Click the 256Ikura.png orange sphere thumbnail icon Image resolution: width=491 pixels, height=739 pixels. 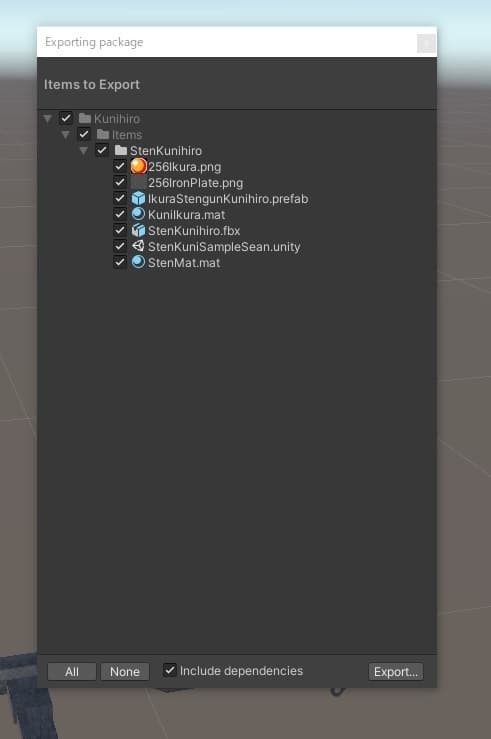pos(138,166)
